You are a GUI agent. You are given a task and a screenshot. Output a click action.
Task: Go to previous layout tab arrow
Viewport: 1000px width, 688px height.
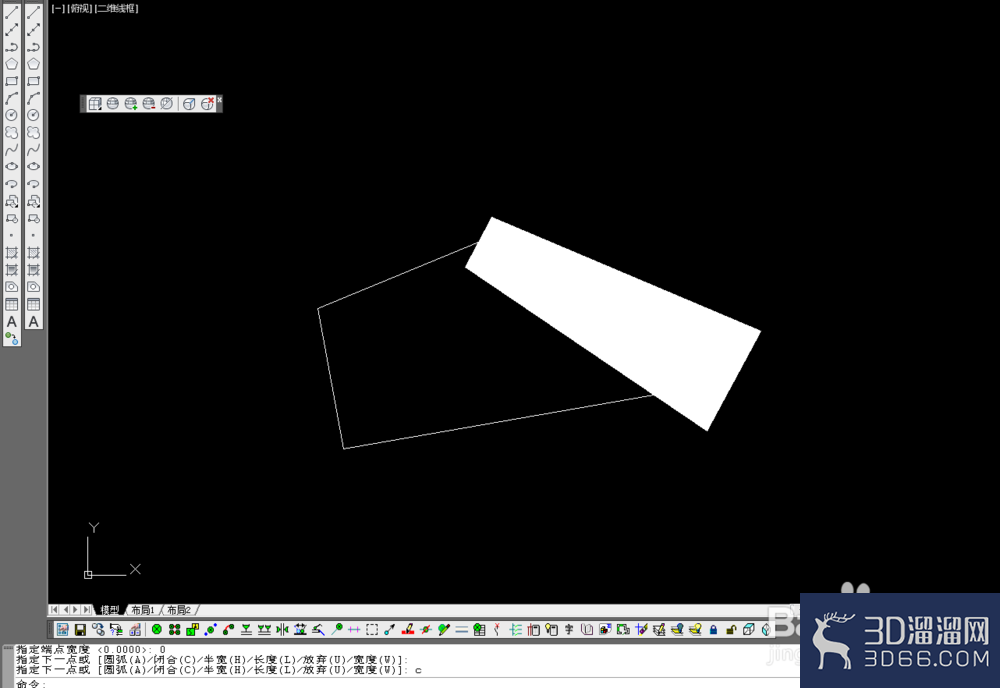pos(65,610)
